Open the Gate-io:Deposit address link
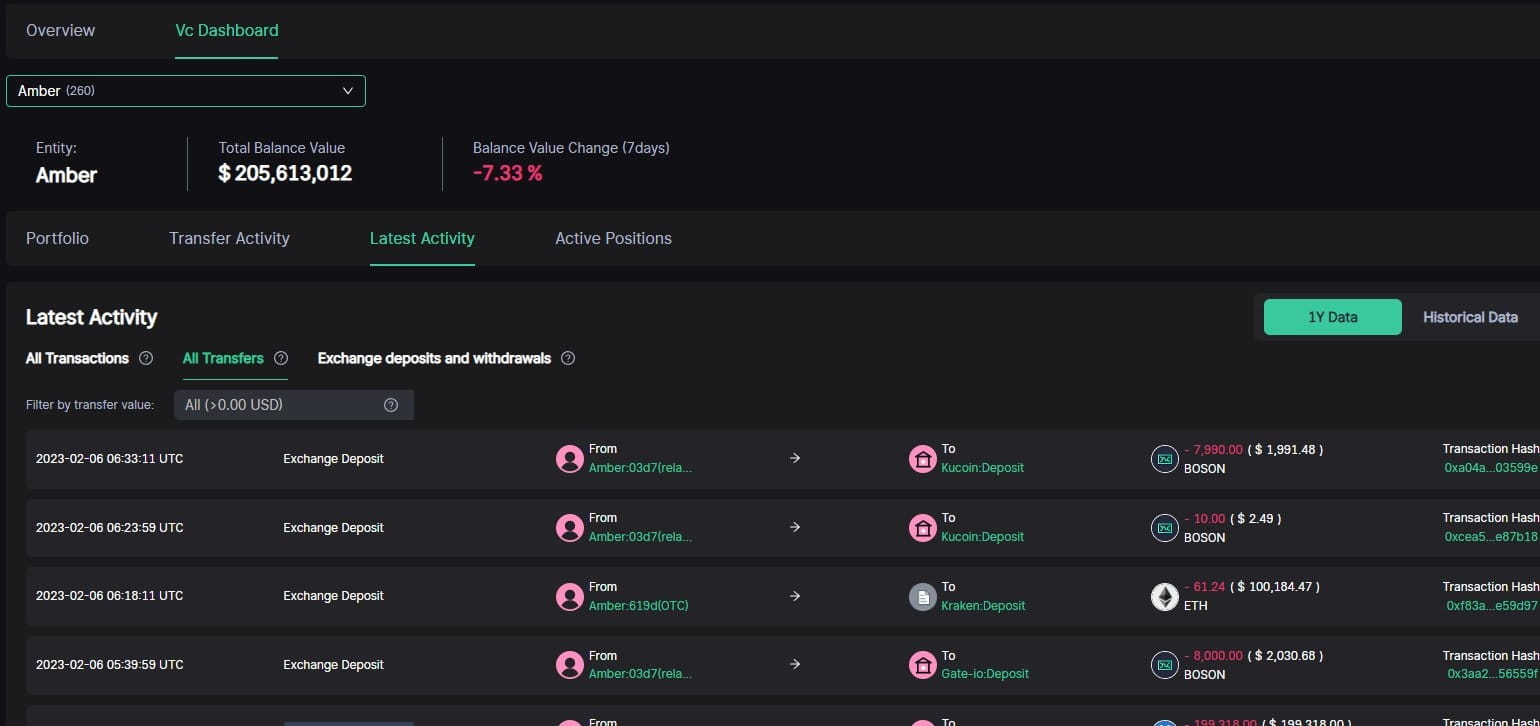This screenshot has height=726, width=1540. (985, 674)
